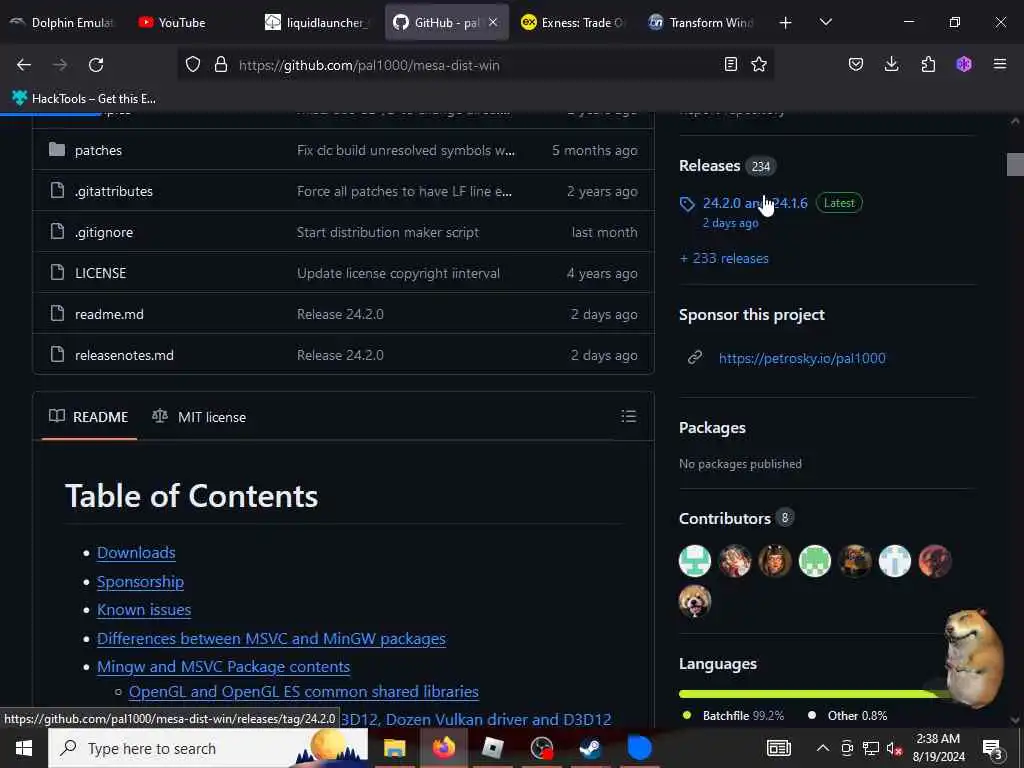
Task: Bookmark this page with star icon
Action: click(x=759, y=65)
